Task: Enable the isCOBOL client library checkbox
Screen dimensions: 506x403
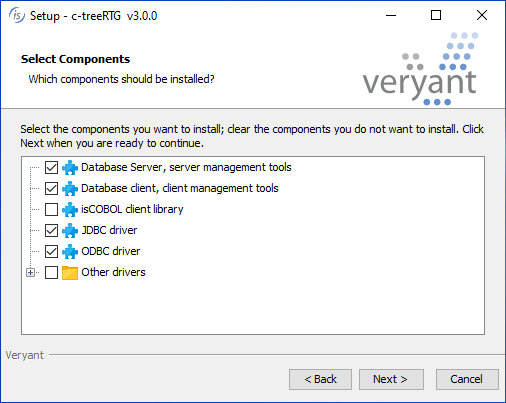Action: pos(51,209)
